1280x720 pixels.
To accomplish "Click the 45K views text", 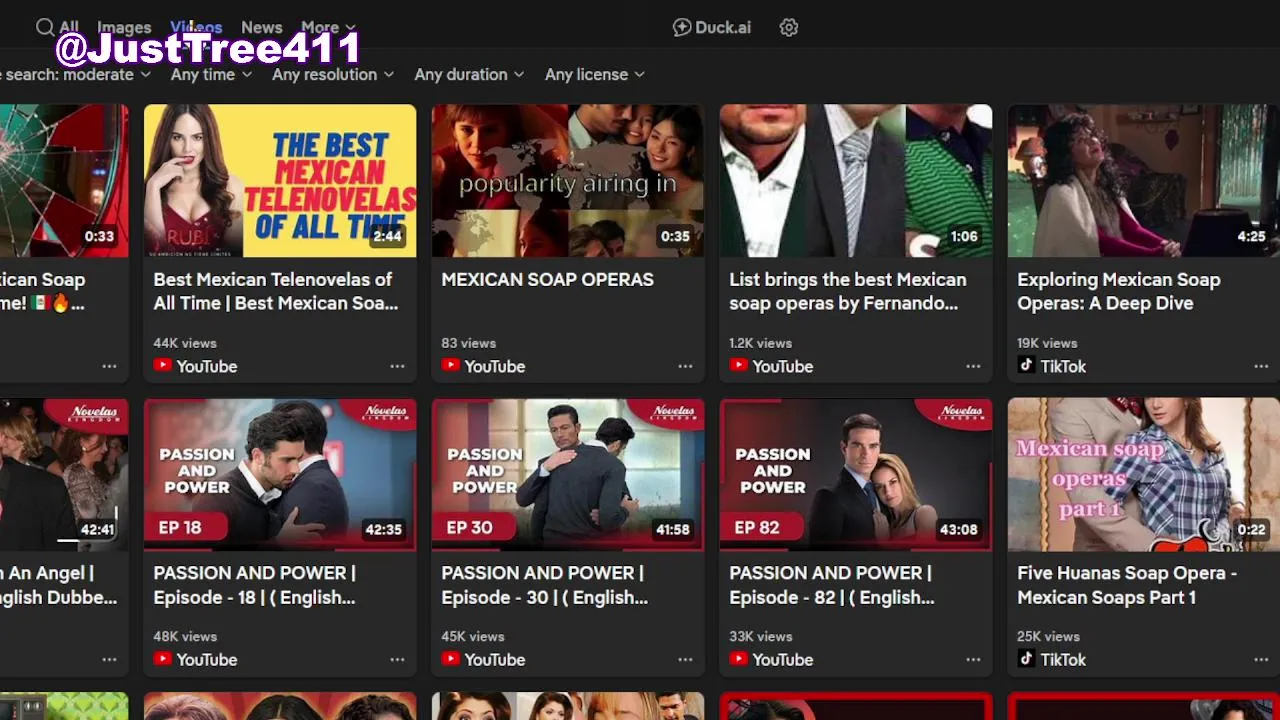I will (473, 636).
